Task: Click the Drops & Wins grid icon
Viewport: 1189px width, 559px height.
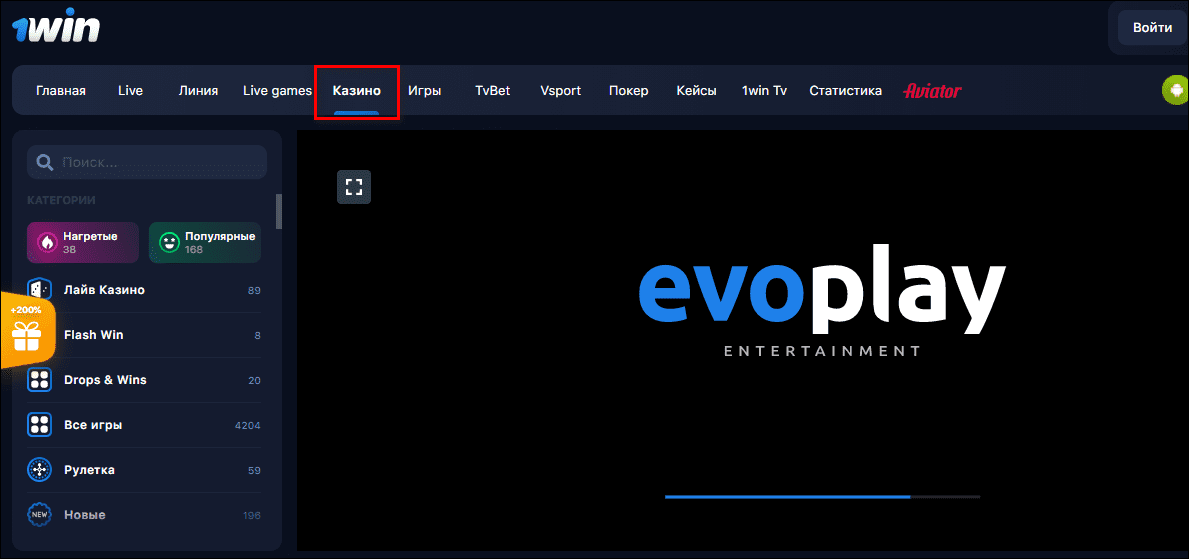Action: tap(39, 379)
